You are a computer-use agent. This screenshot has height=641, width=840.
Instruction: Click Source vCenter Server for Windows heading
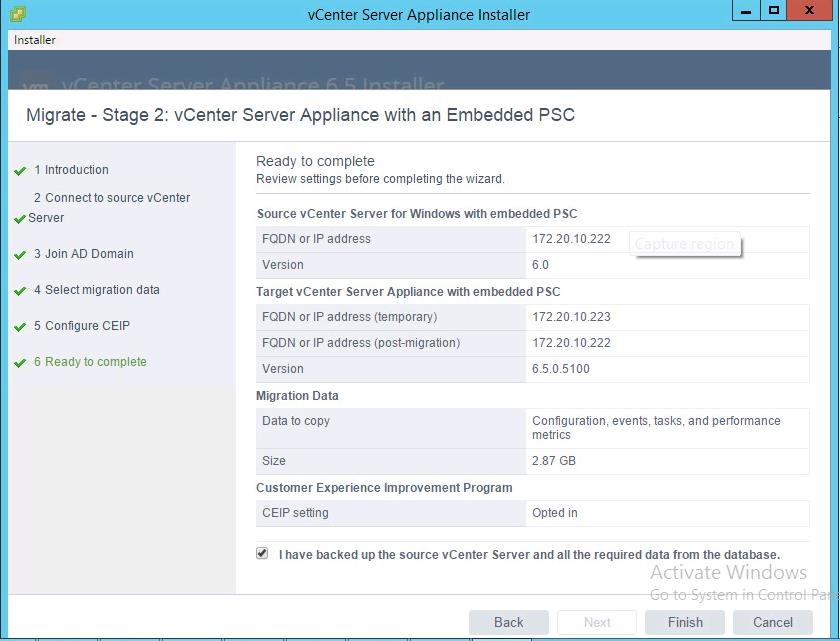[417, 214]
